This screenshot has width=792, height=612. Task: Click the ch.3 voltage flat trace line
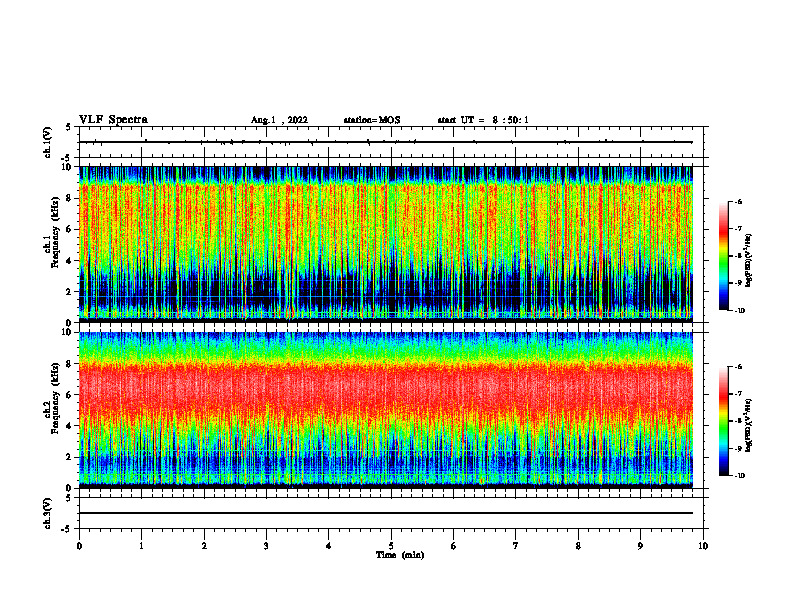pos(386,513)
